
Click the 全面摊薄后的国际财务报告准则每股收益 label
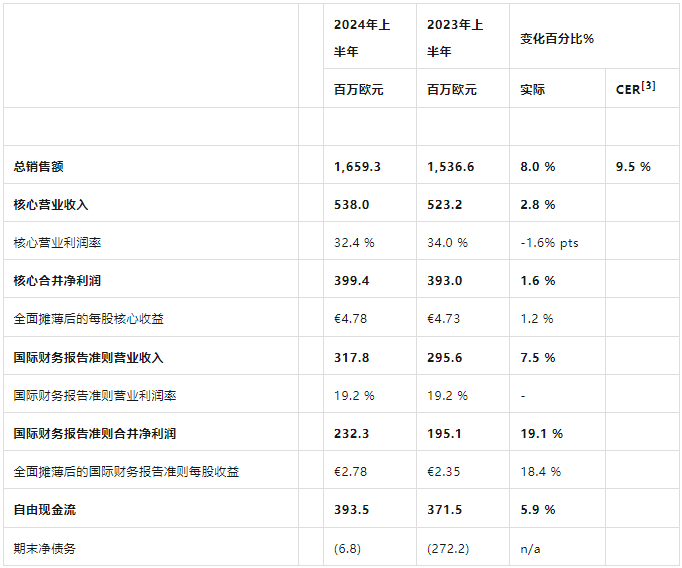point(127,471)
